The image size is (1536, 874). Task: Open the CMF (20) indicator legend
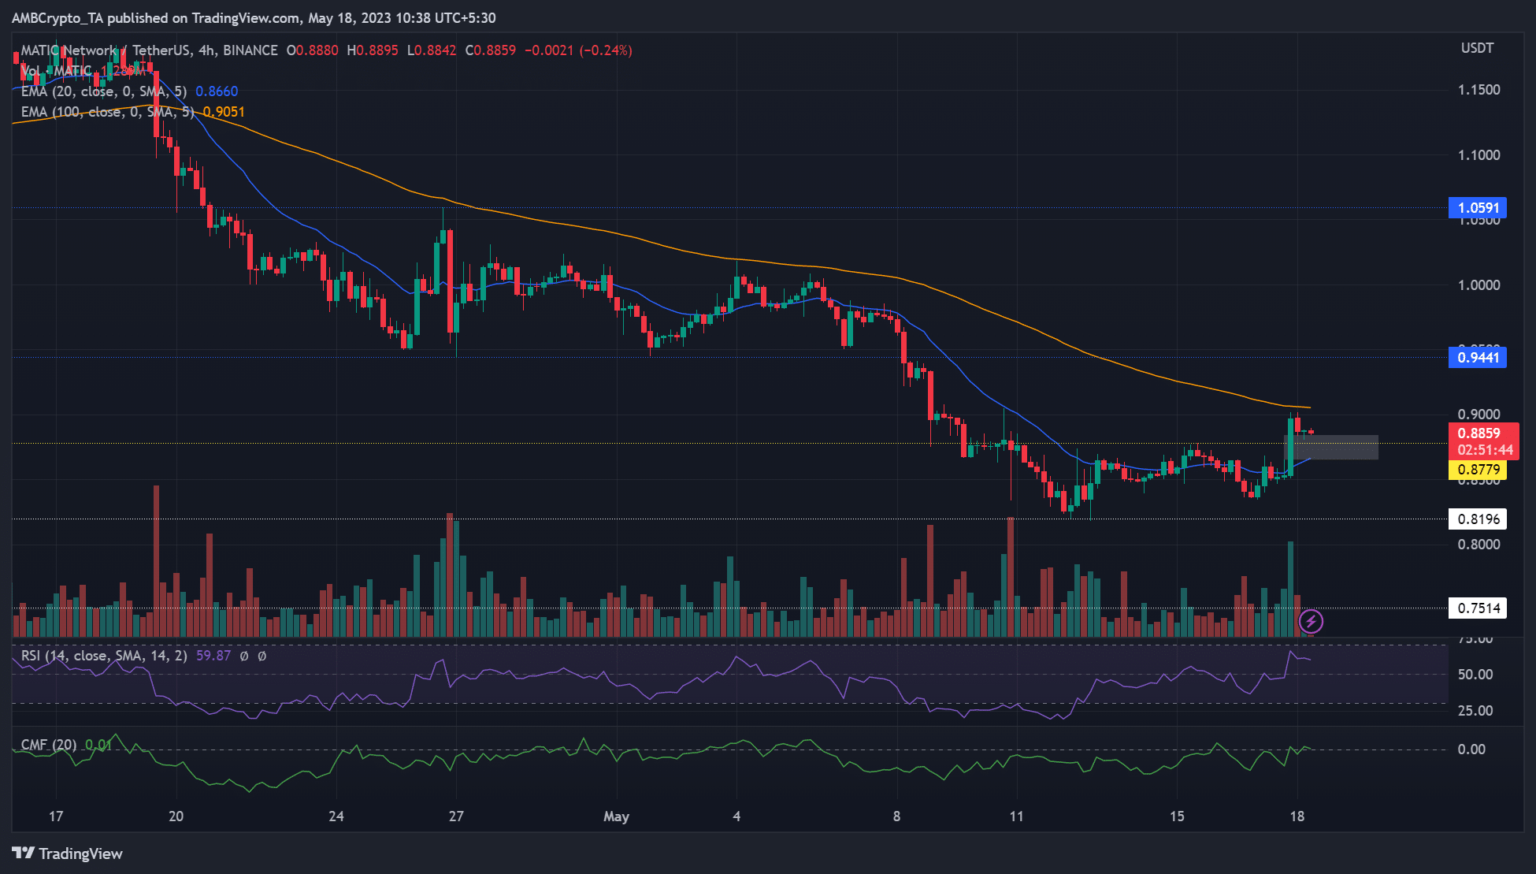click(49, 745)
